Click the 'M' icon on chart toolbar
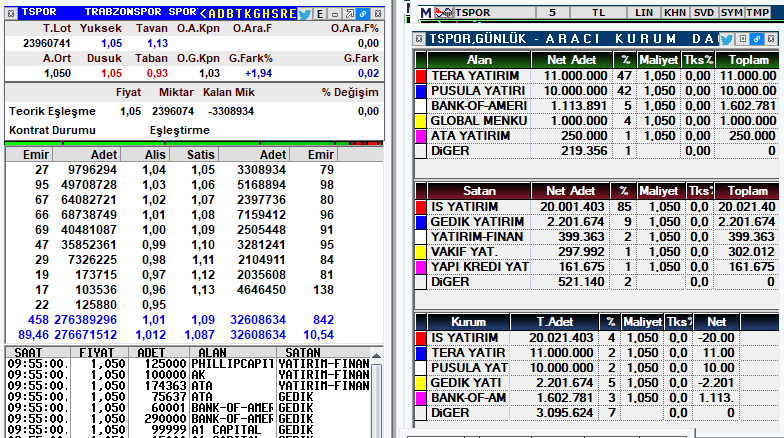 (426, 12)
